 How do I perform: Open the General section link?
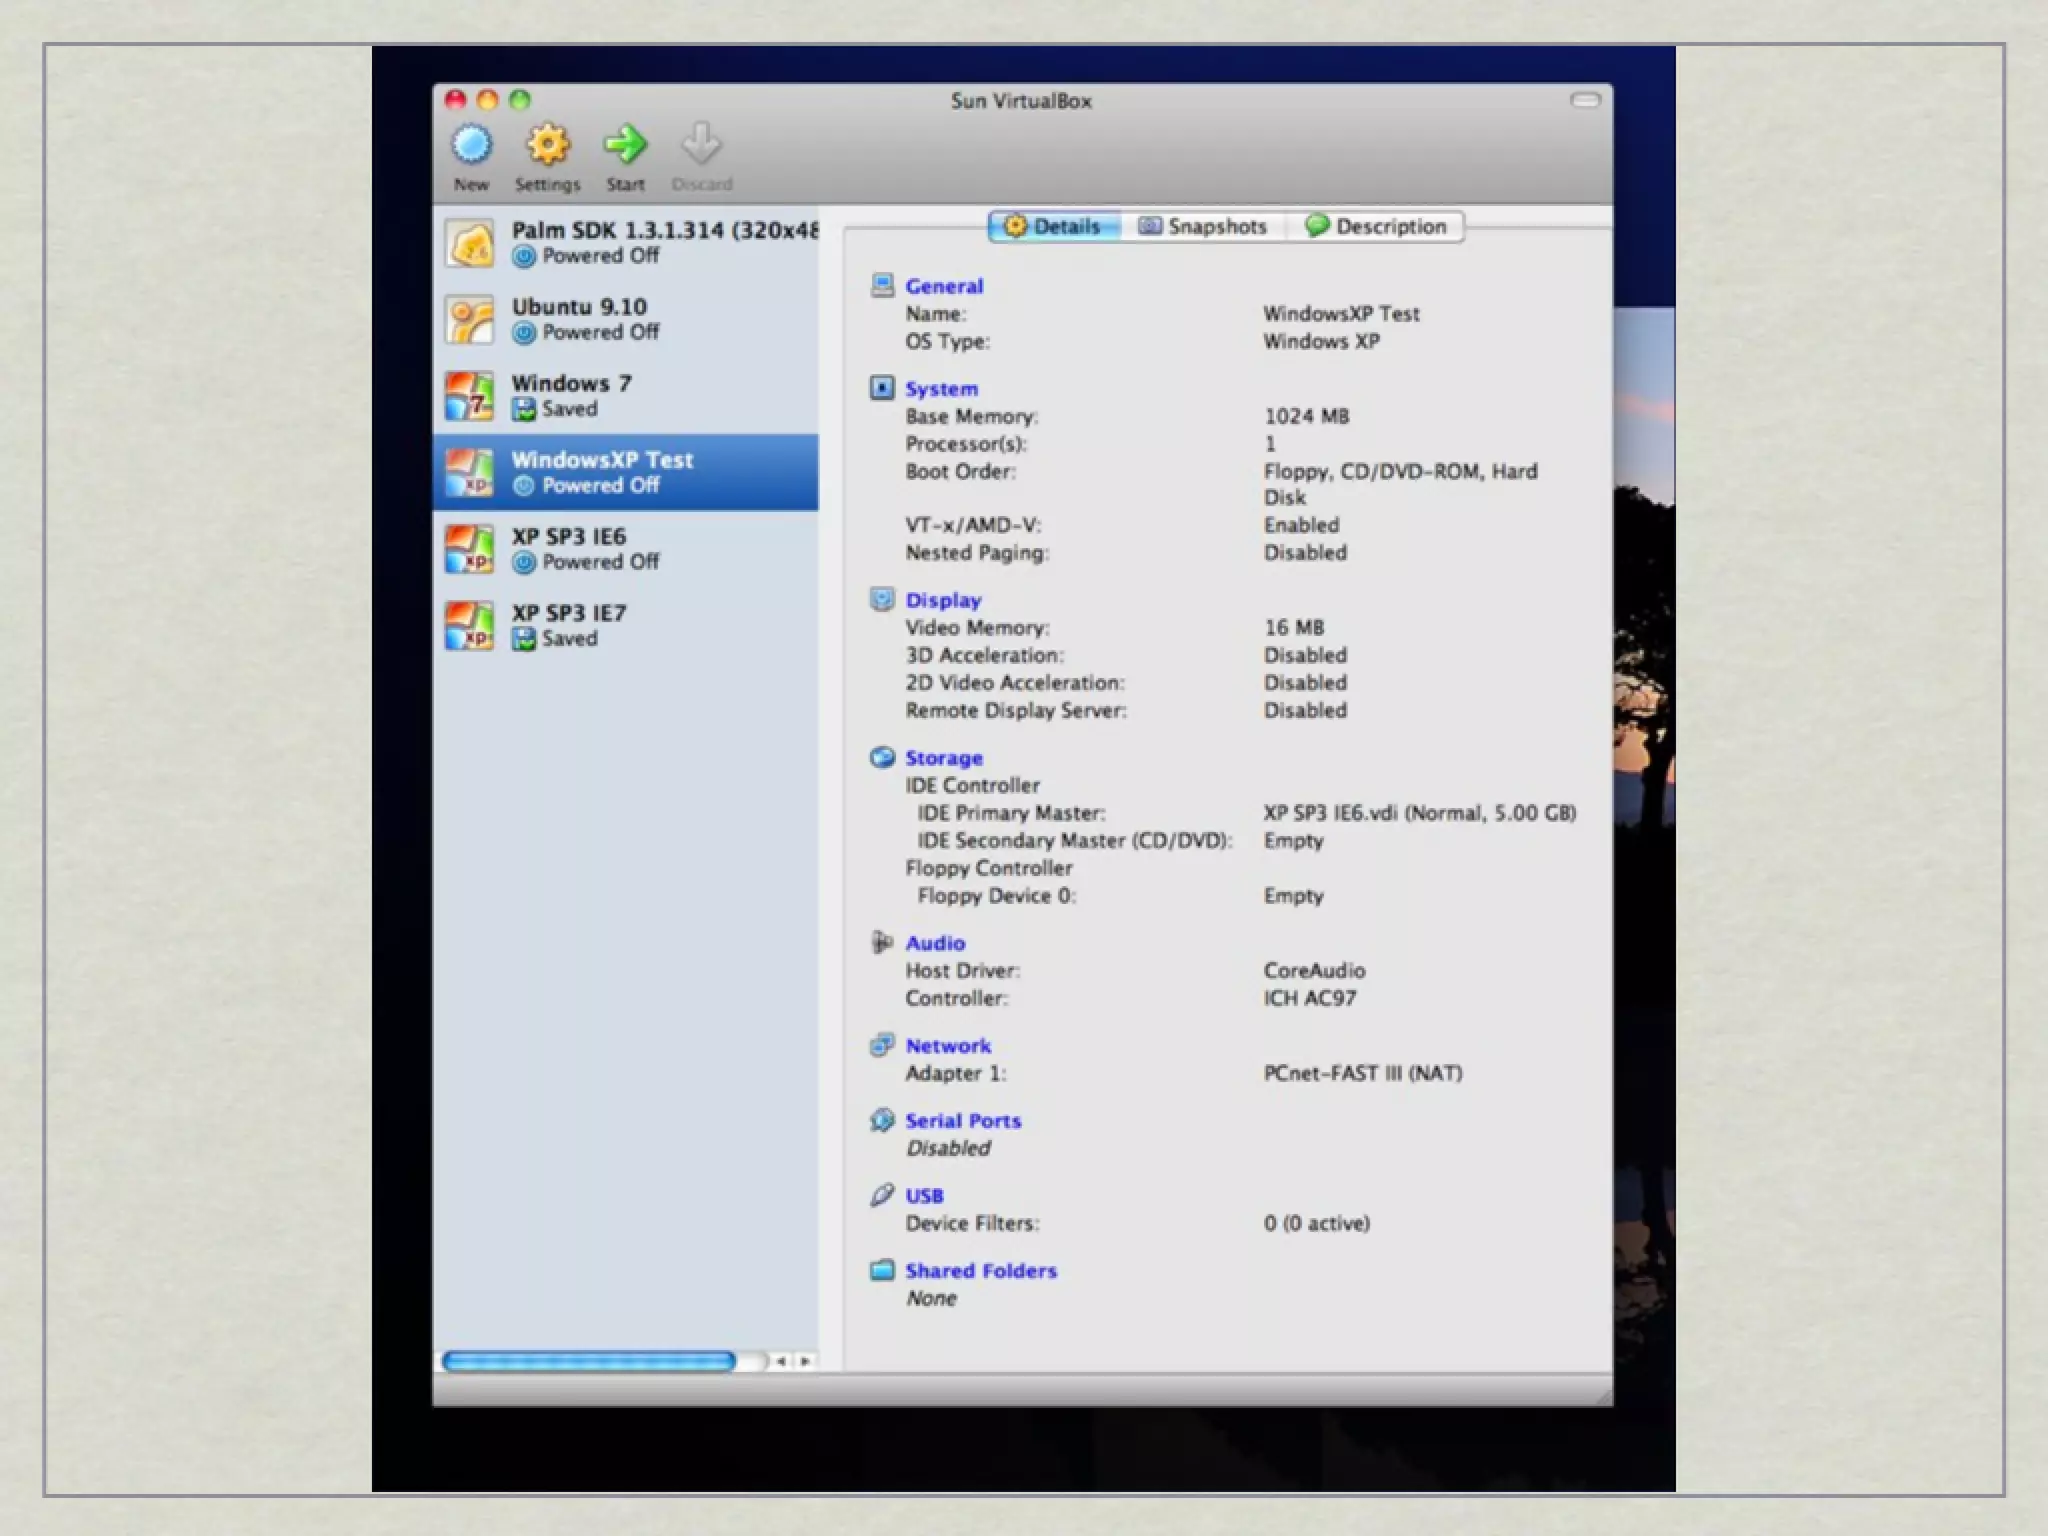point(944,286)
